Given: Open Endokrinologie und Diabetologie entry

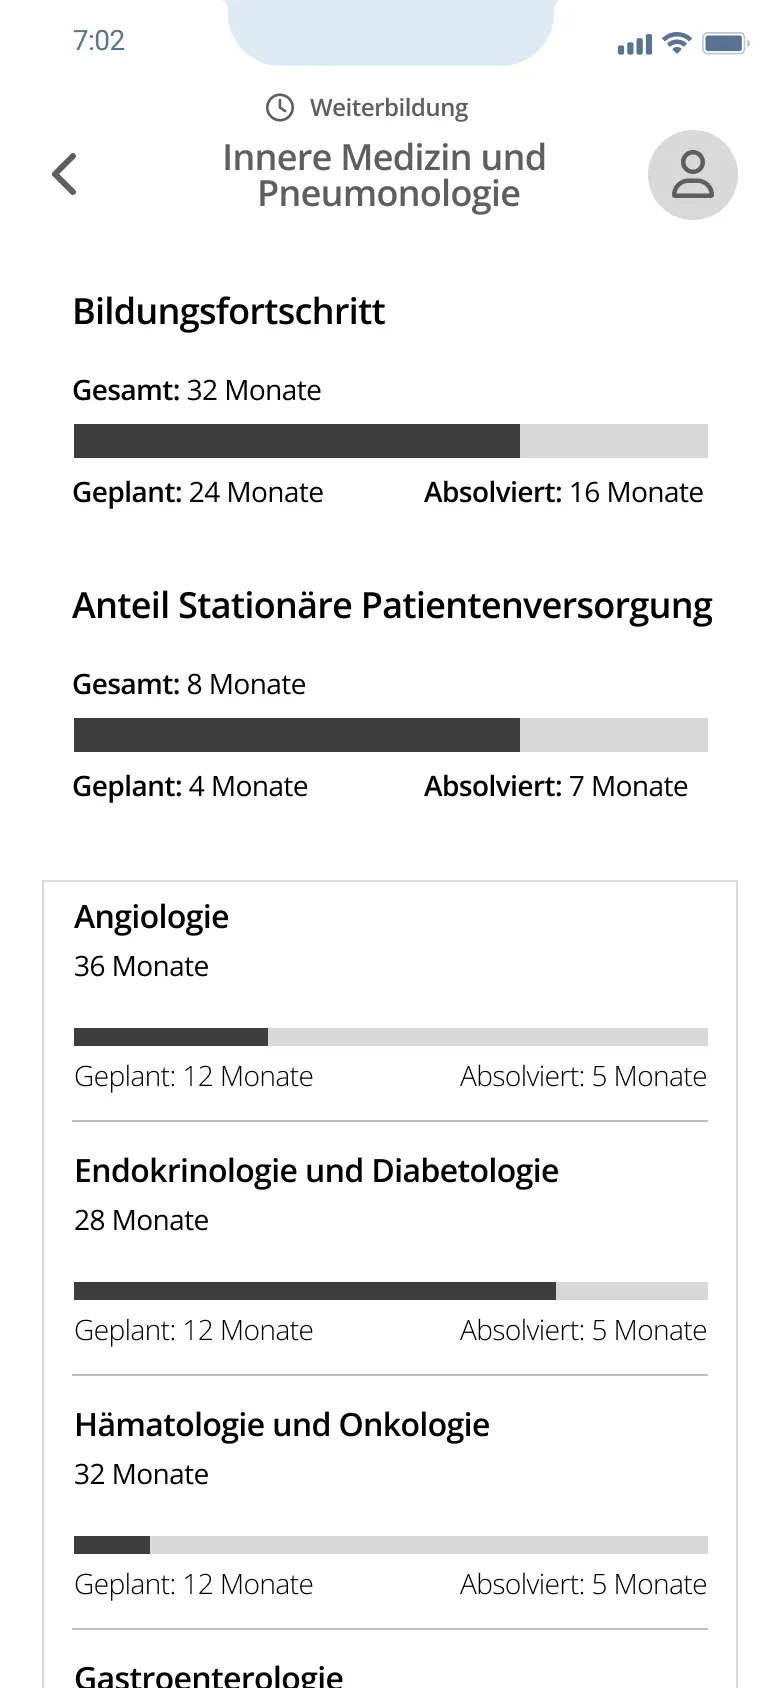Looking at the screenshot, I should [316, 1171].
